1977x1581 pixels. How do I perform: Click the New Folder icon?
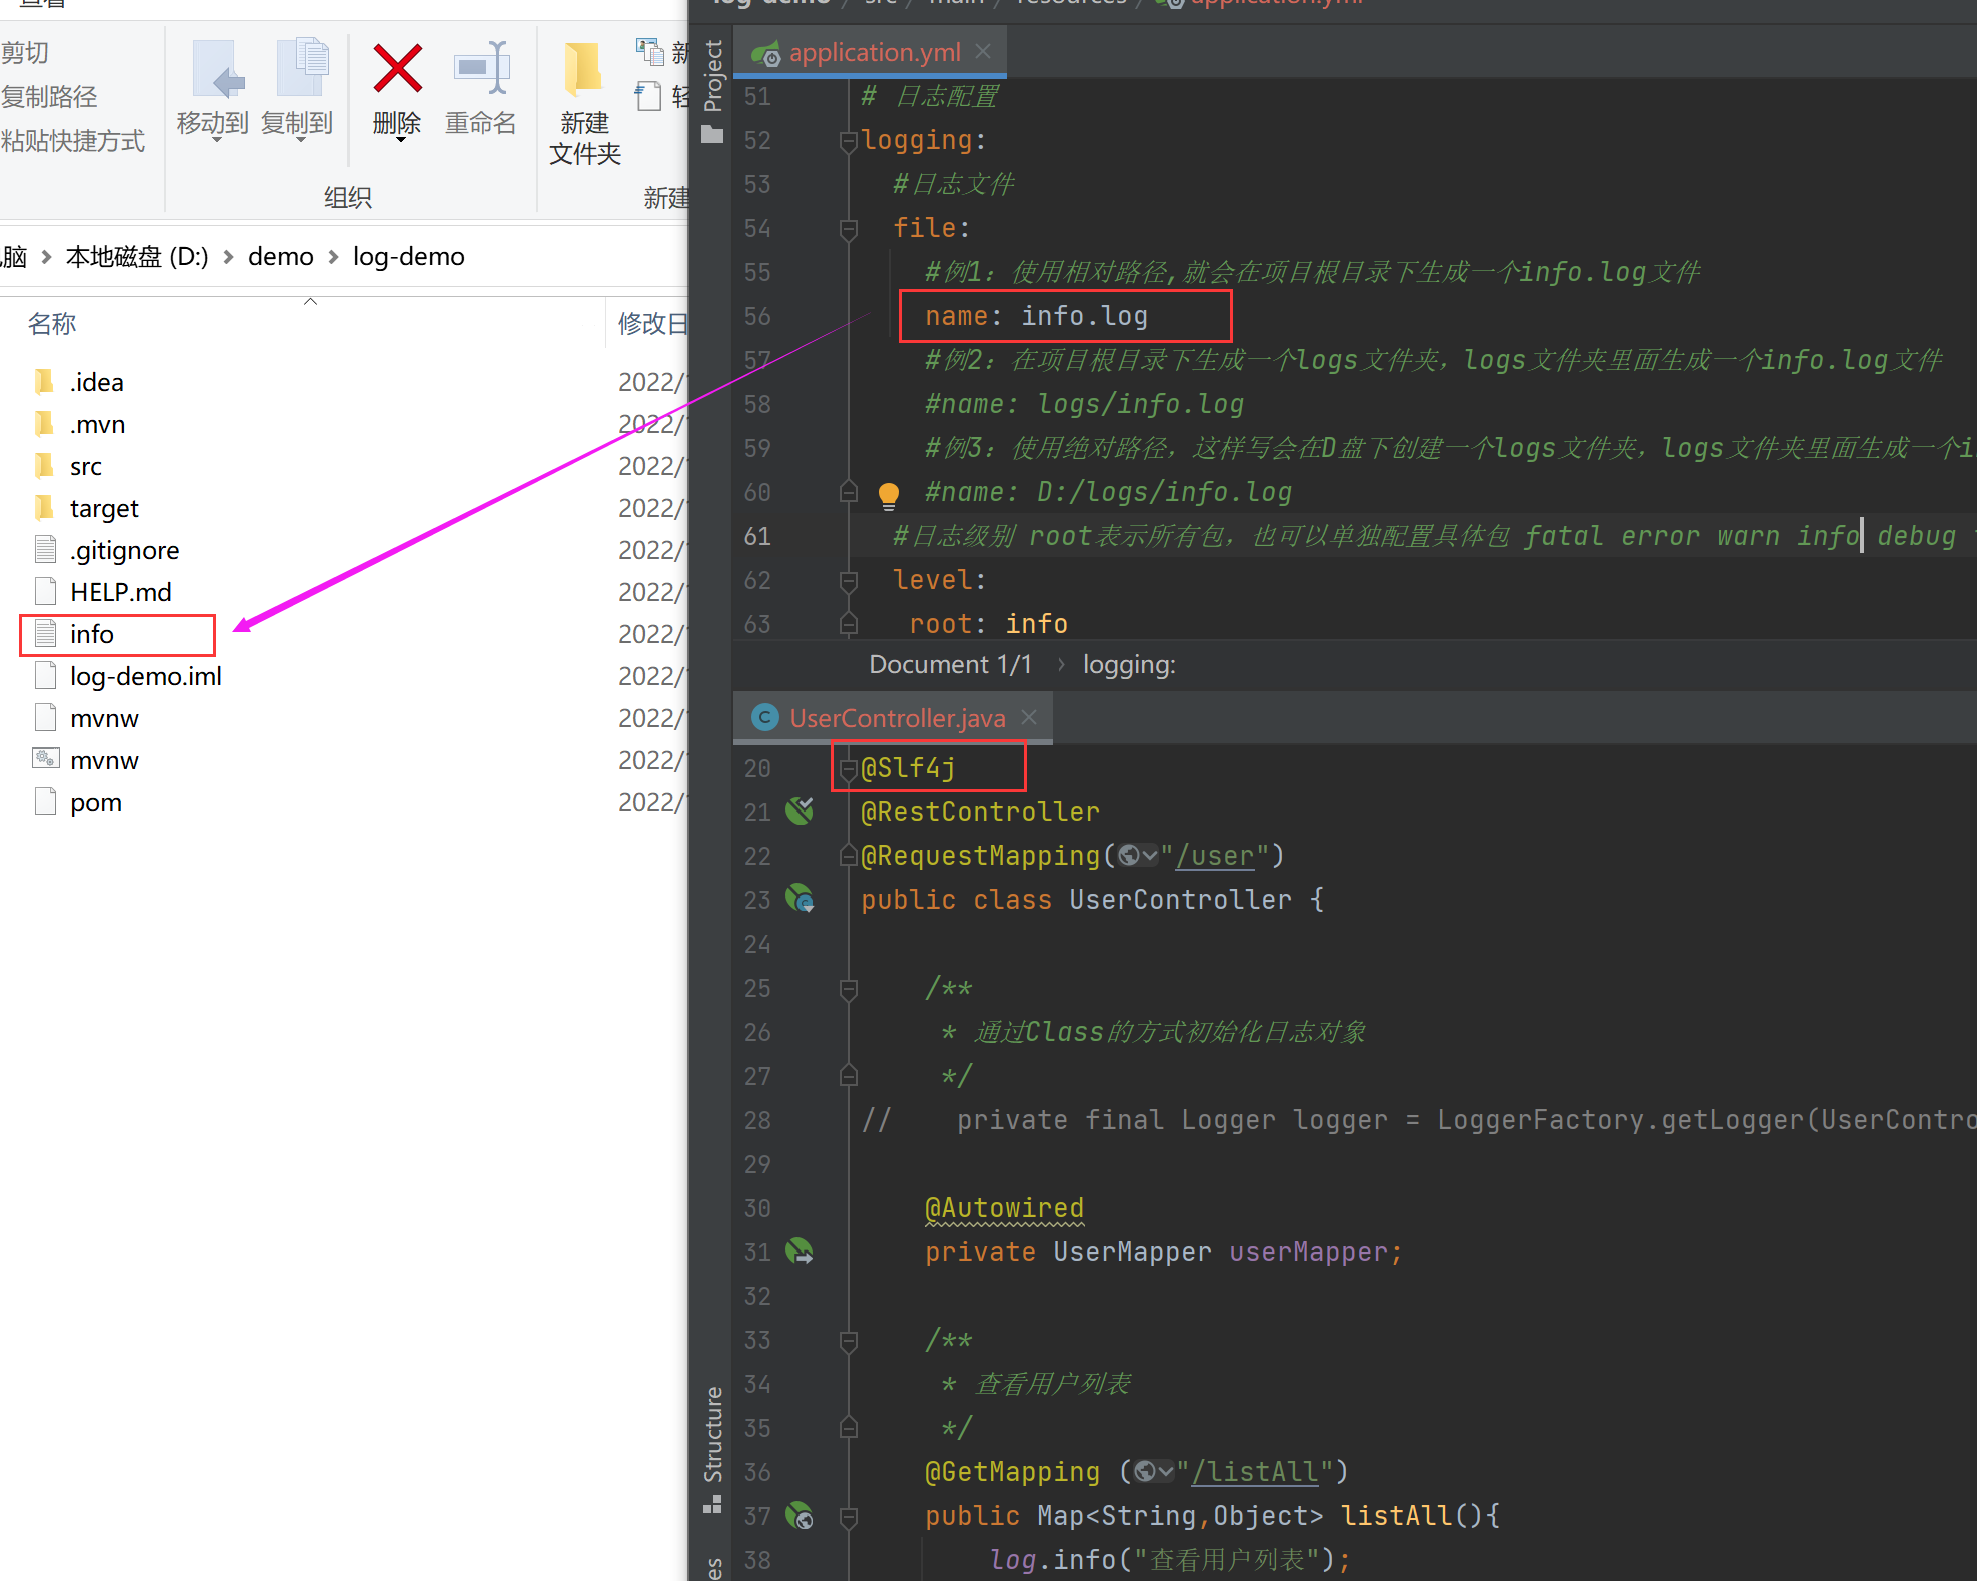click(x=584, y=70)
